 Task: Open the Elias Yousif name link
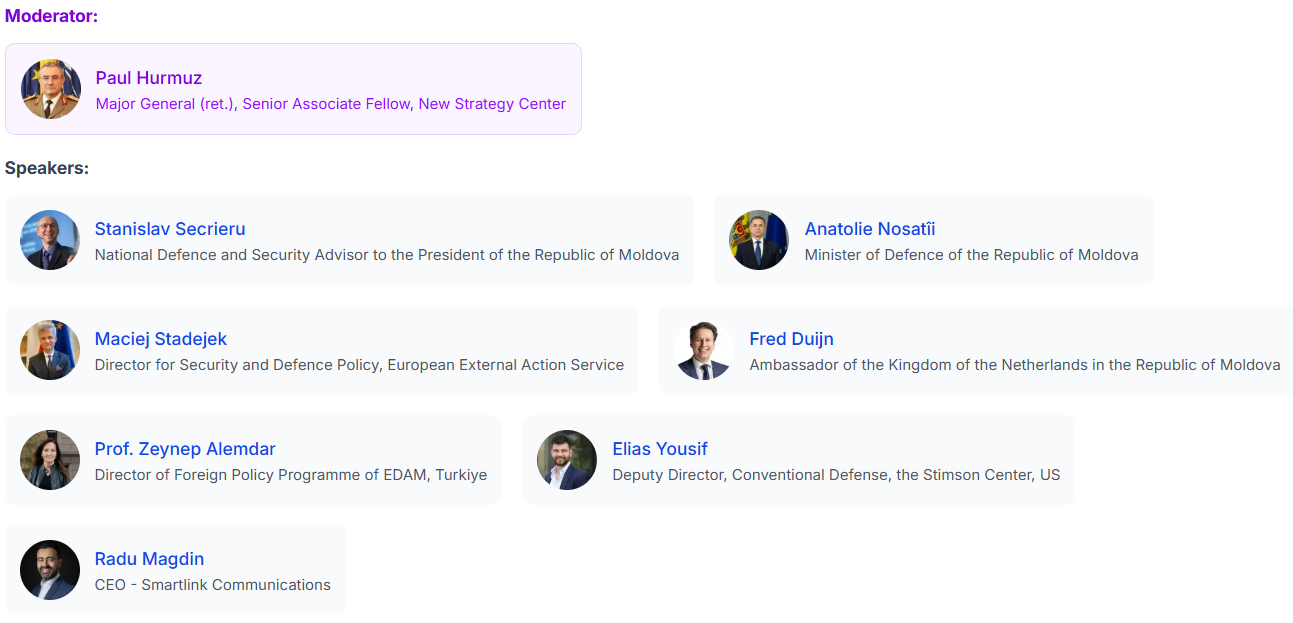[x=660, y=449]
